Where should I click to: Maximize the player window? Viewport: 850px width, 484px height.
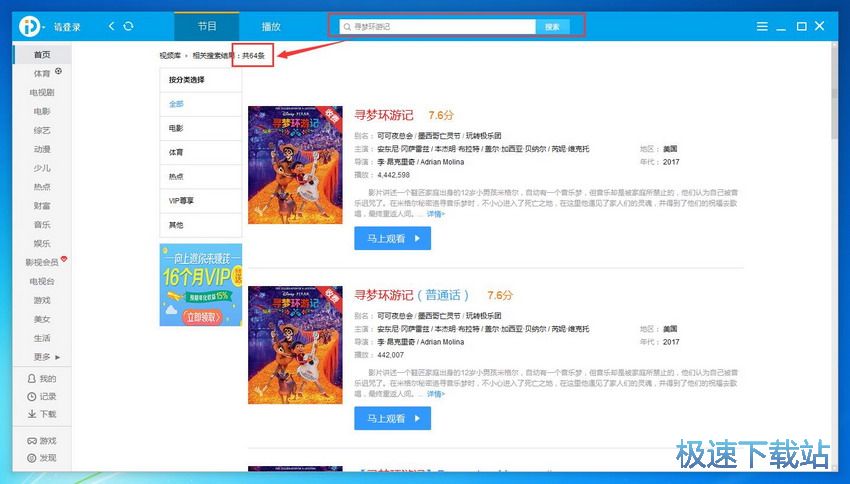tap(801, 26)
